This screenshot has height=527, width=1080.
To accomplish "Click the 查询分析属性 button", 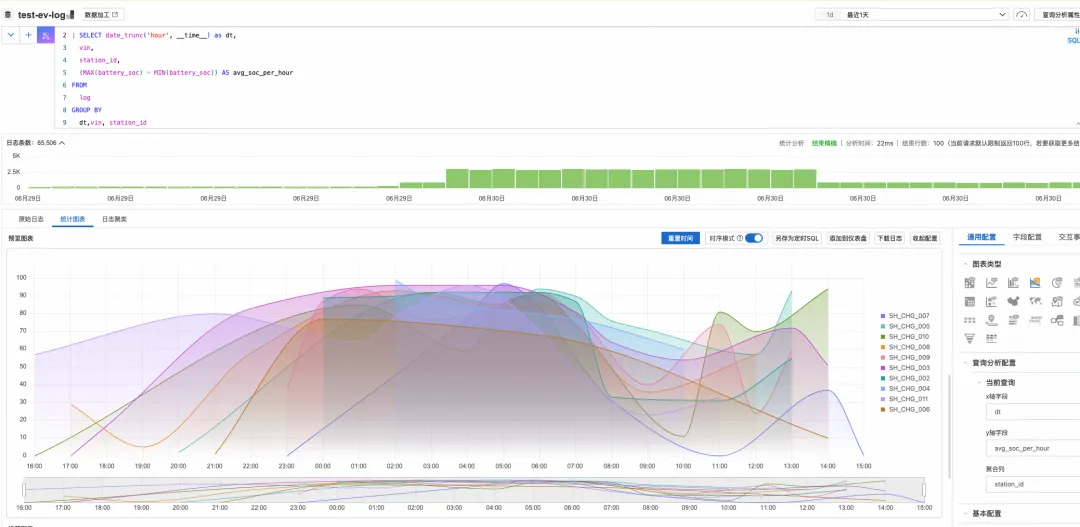I will (1057, 14).
